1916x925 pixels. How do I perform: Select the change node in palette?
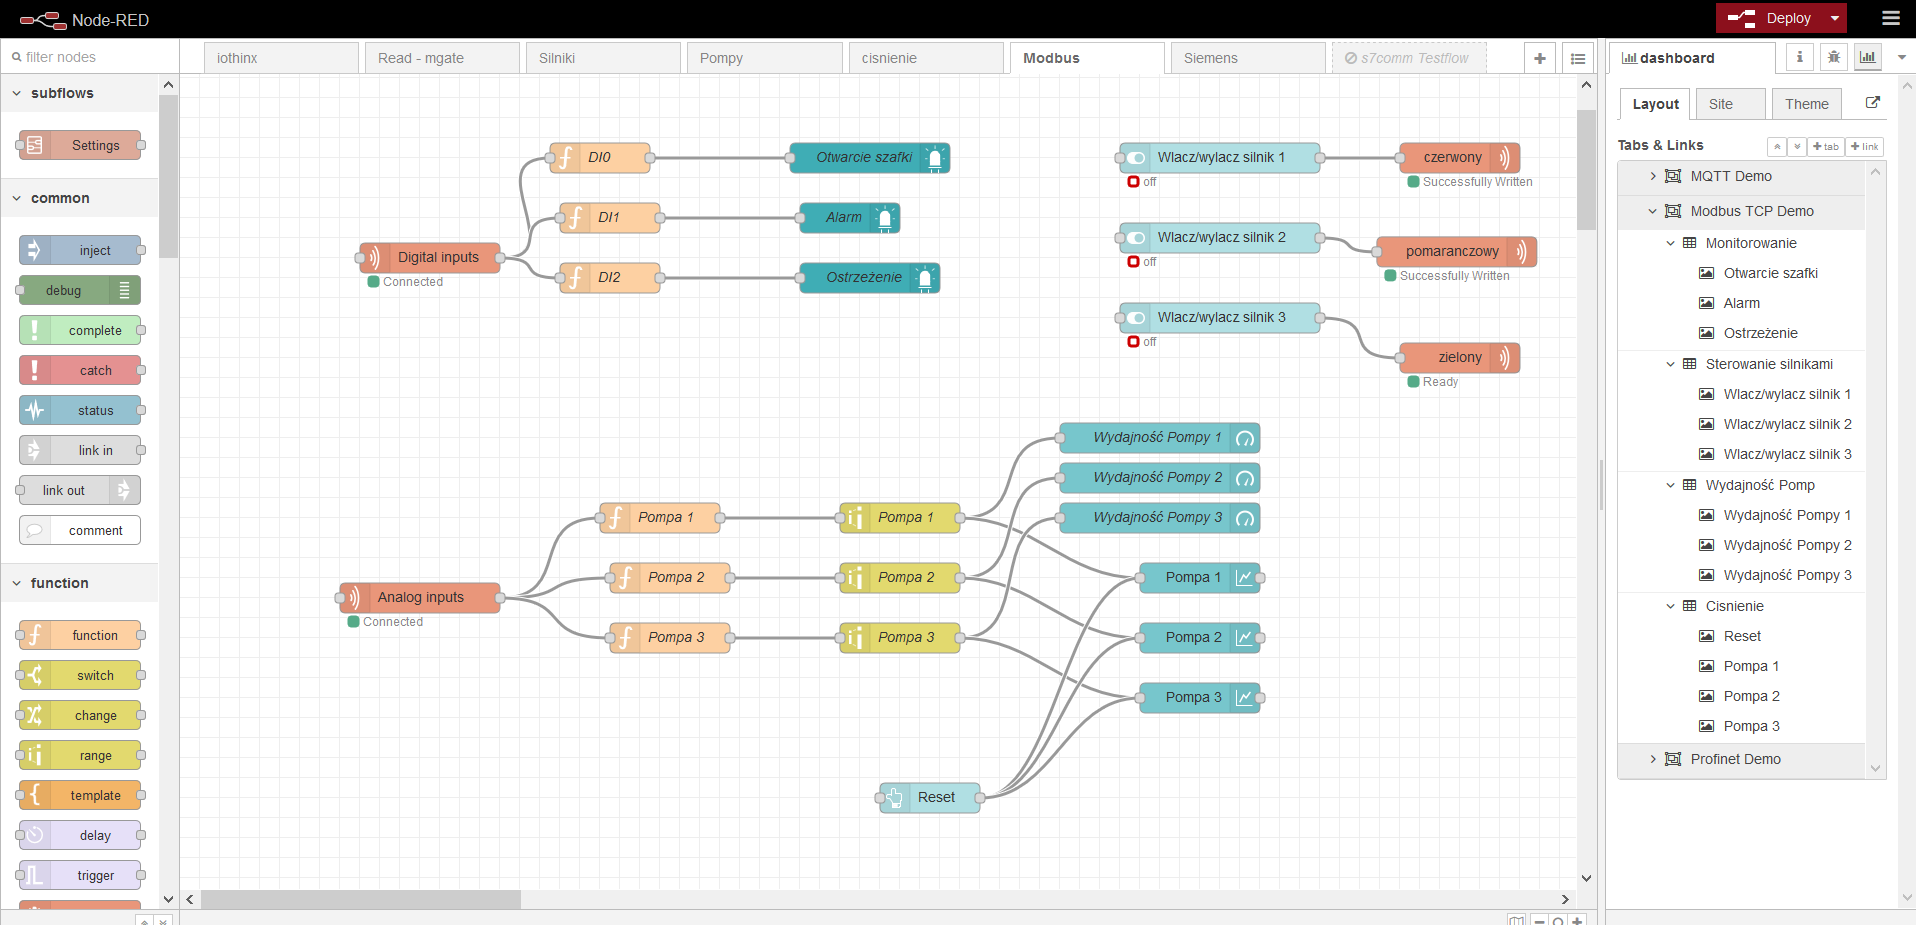click(80, 715)
